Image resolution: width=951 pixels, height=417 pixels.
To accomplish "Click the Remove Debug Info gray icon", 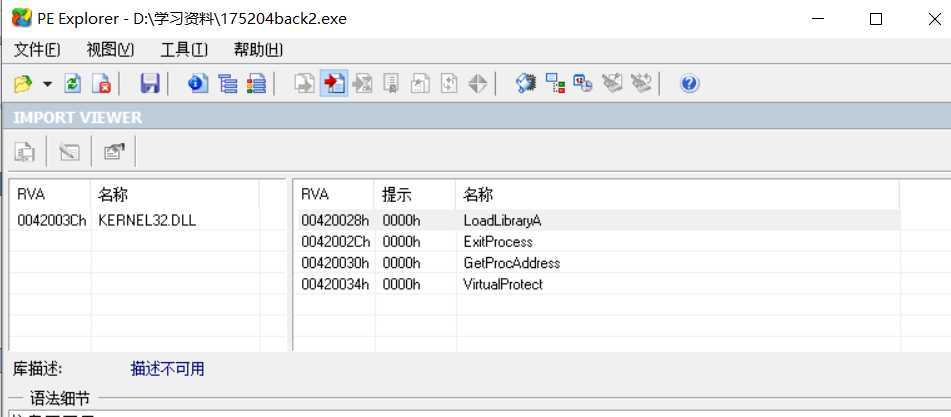I will [x=613, y=84].
